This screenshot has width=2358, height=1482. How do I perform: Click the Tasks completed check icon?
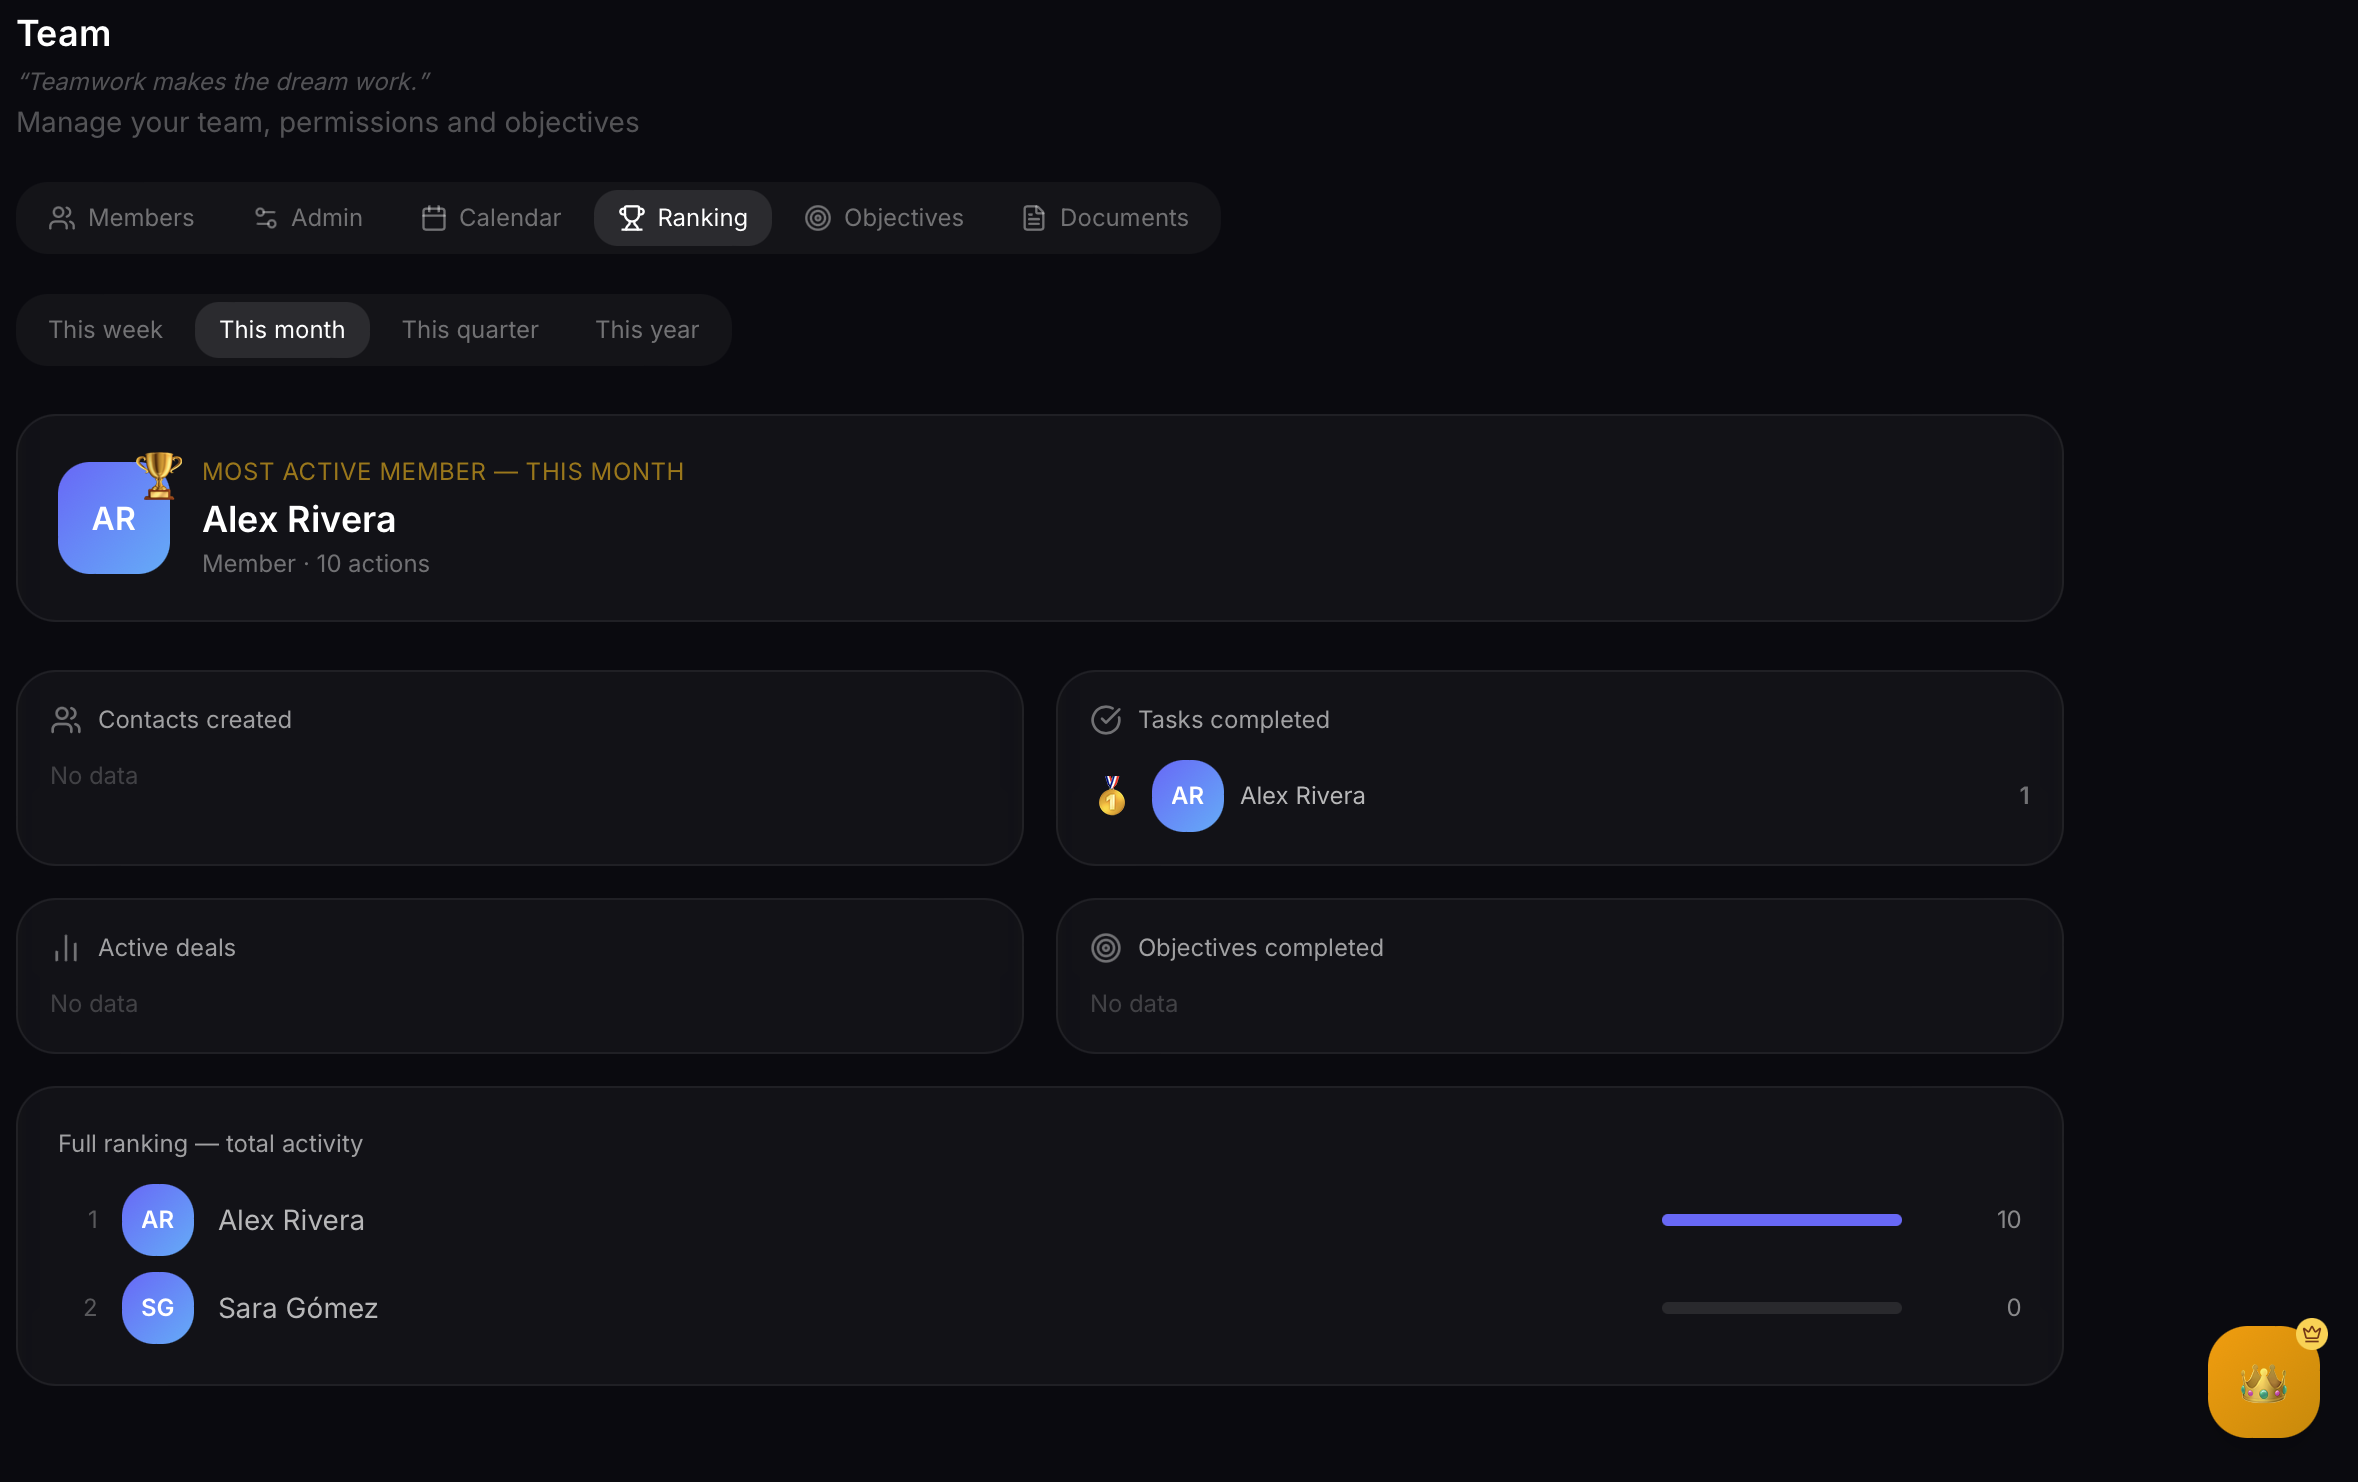pyautogui.click(x=1106, y=720)
